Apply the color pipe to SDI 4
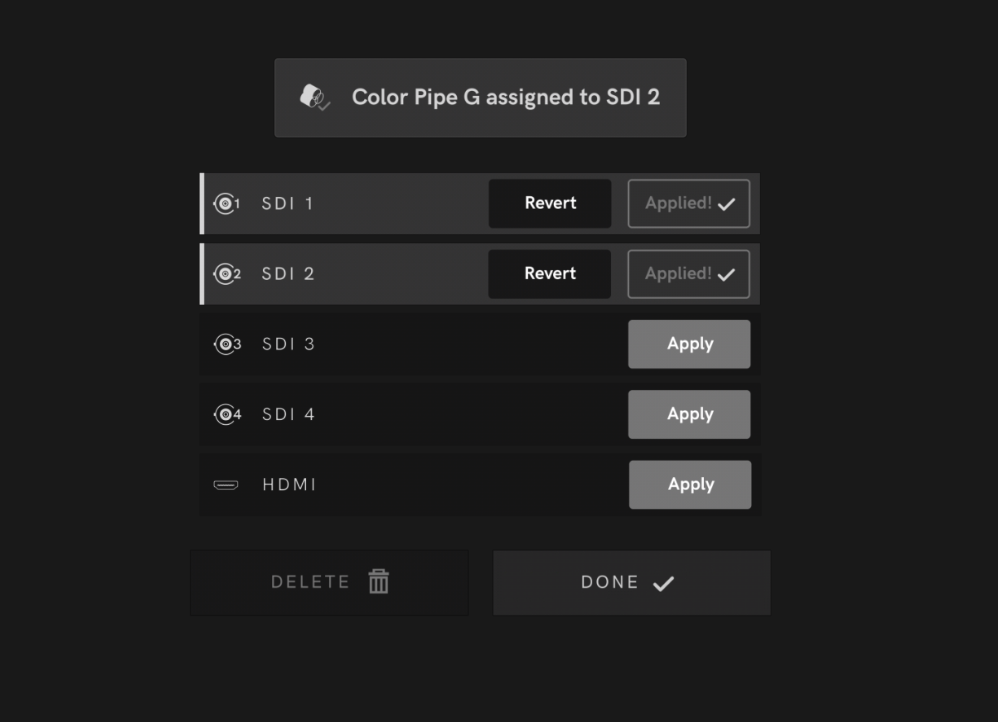998x722 pixels. (689, 414)
